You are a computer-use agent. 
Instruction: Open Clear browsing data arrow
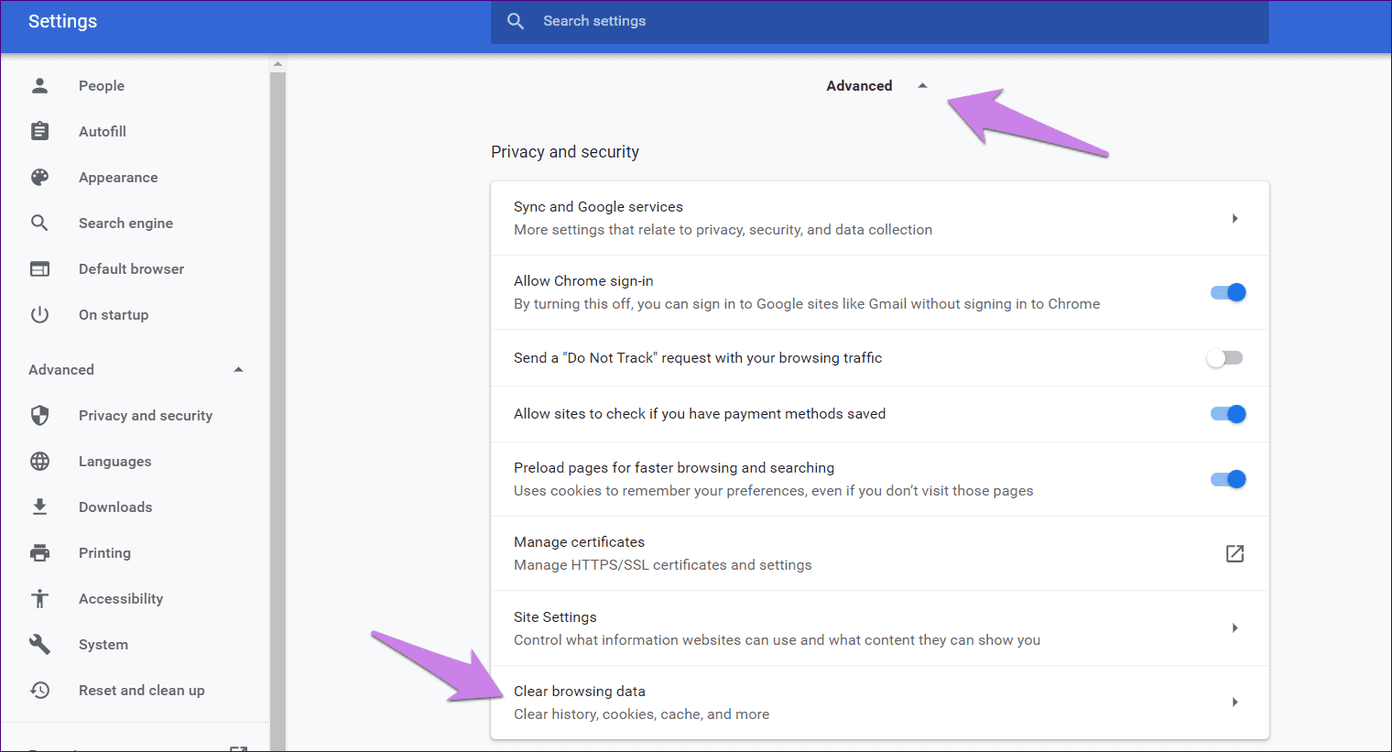pos(1235,702)
